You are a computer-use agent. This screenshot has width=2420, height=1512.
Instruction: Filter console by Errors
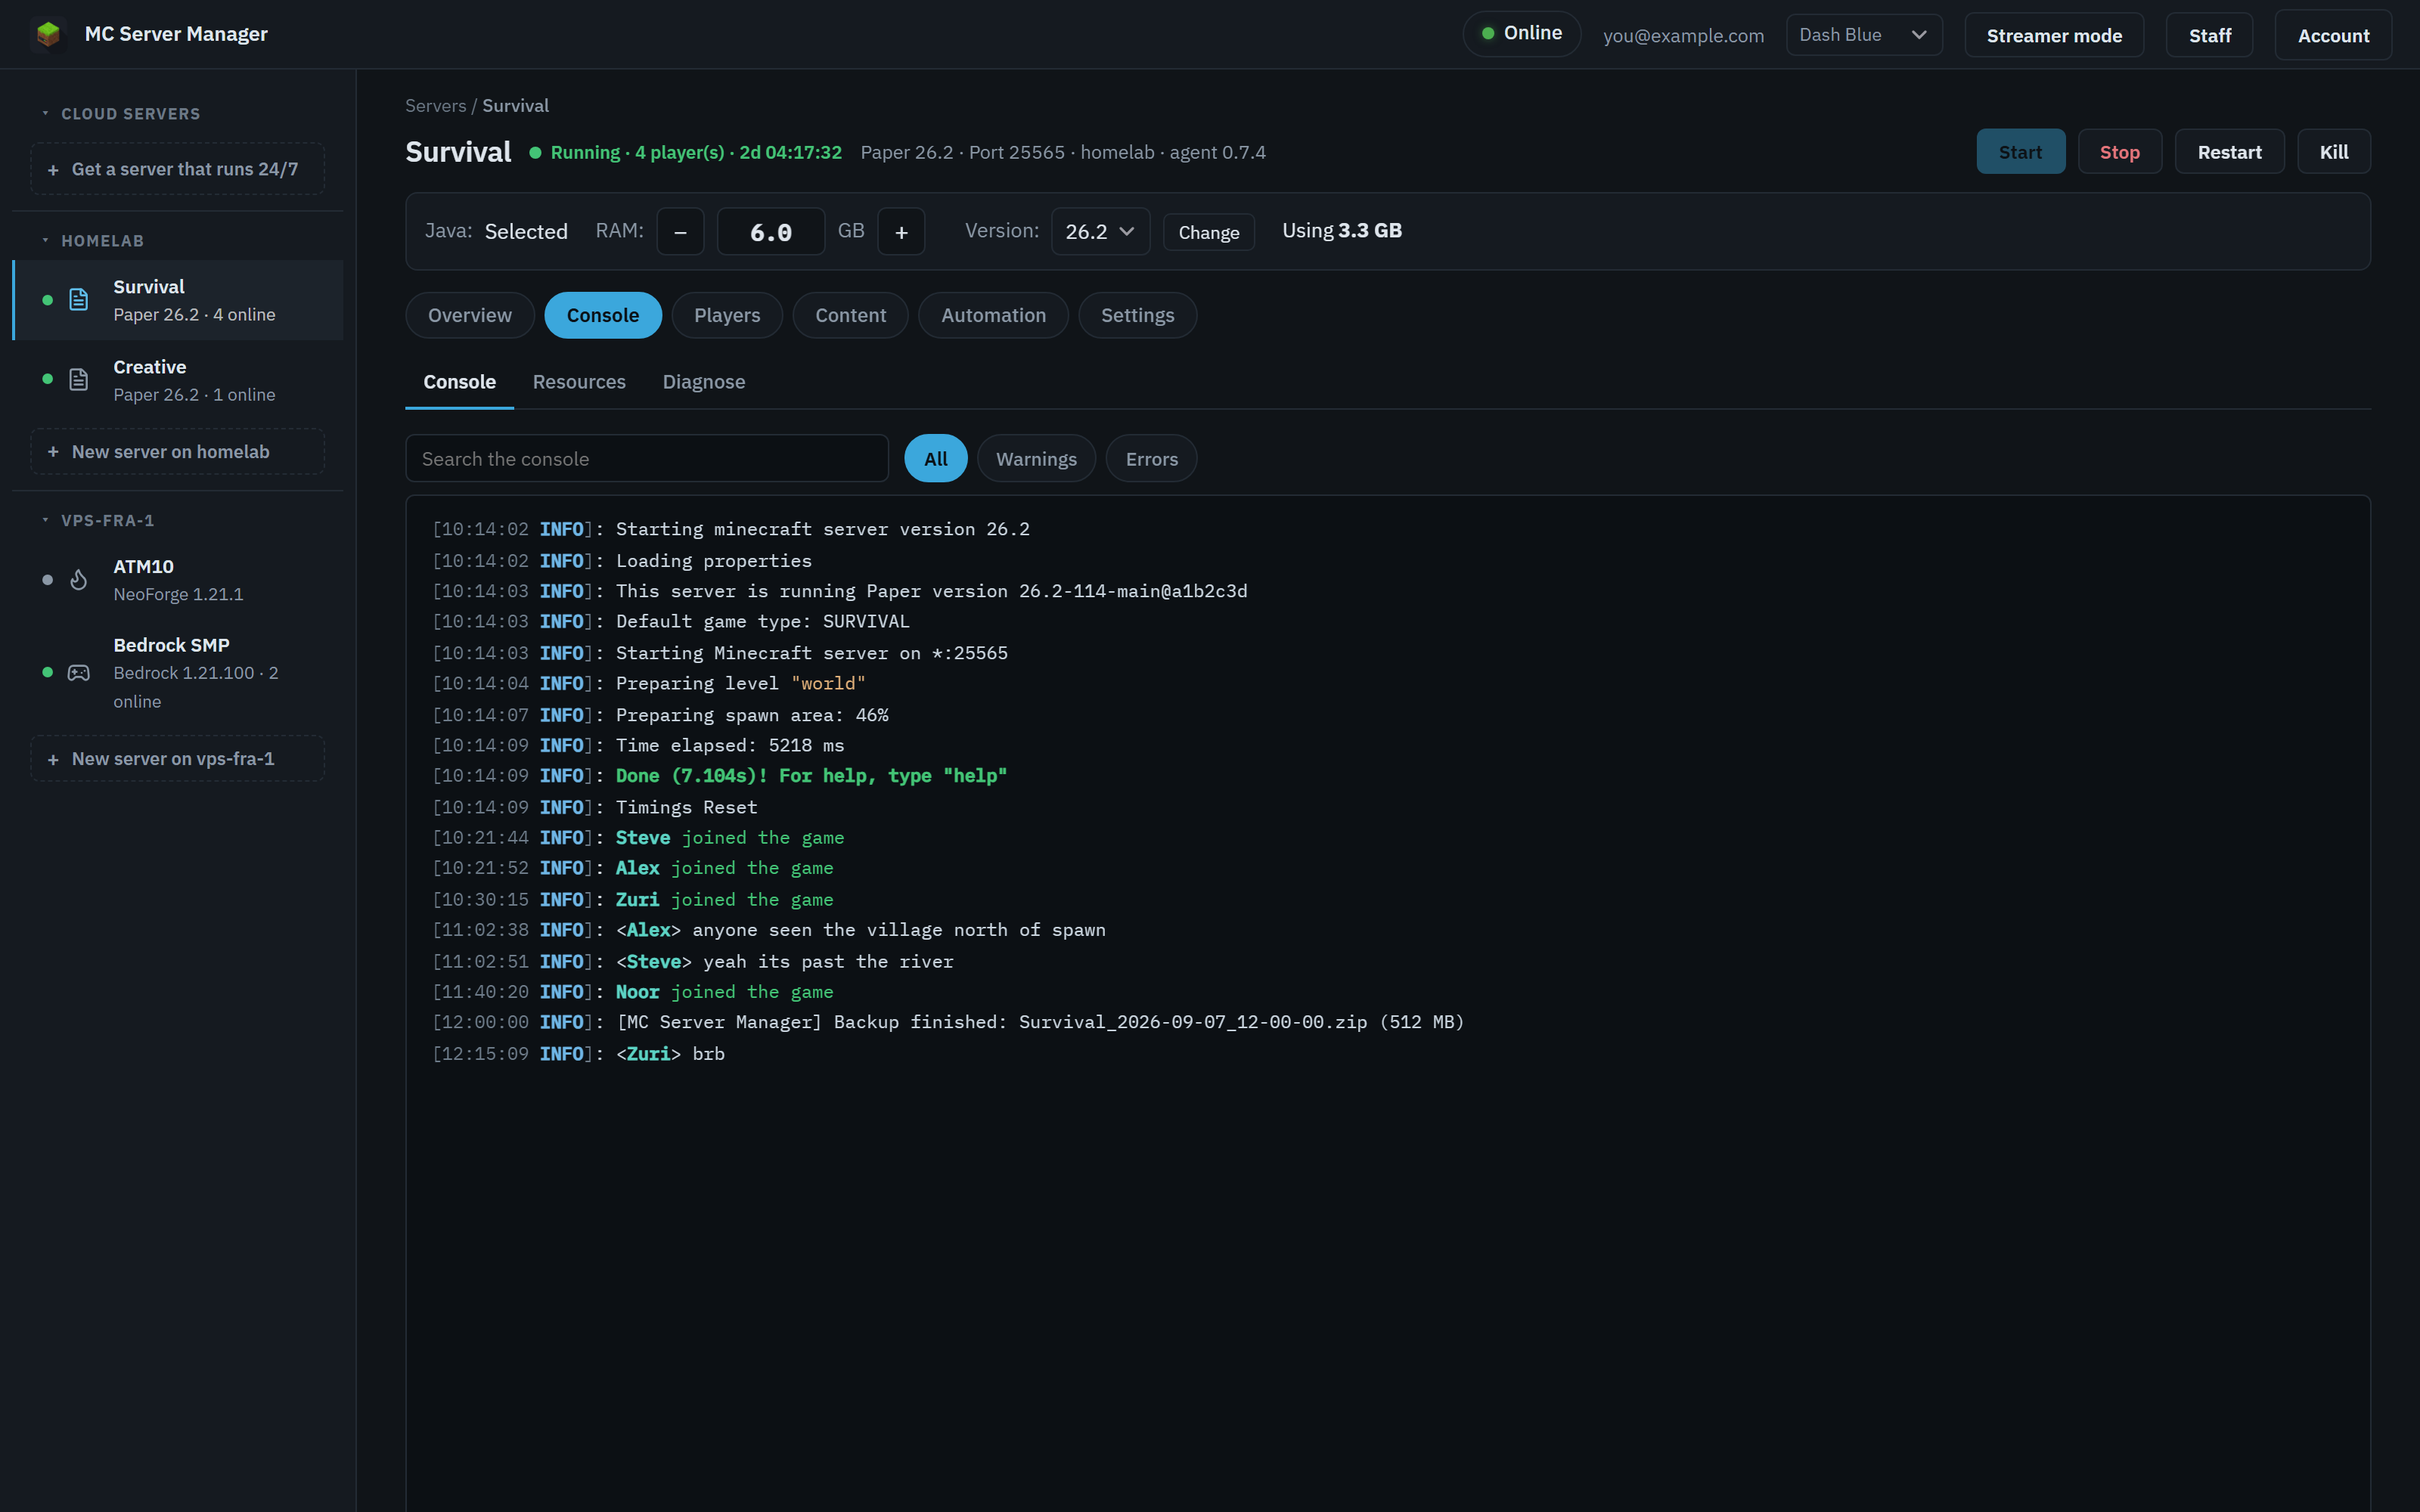click(x=1151, y=459)
